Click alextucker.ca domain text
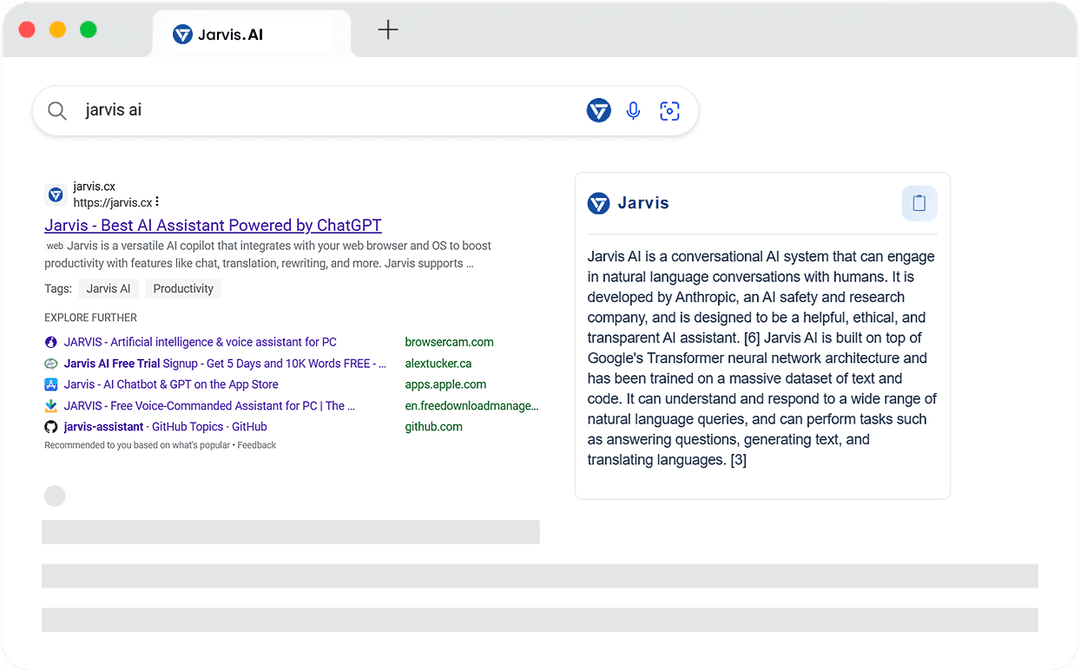Viewport: 1080px width, 670px height. click(x=438, y=364)
